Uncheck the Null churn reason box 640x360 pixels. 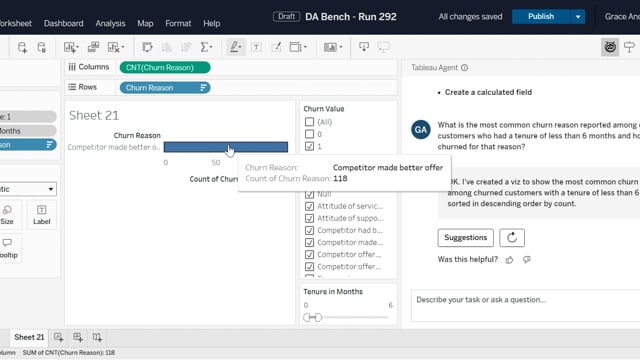tap(309, 194)
